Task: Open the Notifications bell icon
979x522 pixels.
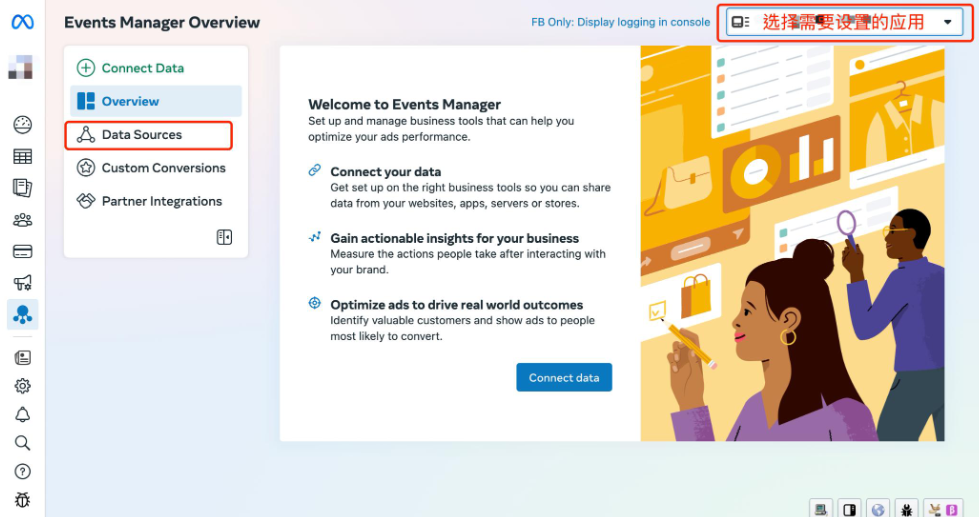Action: click(22, 415)
